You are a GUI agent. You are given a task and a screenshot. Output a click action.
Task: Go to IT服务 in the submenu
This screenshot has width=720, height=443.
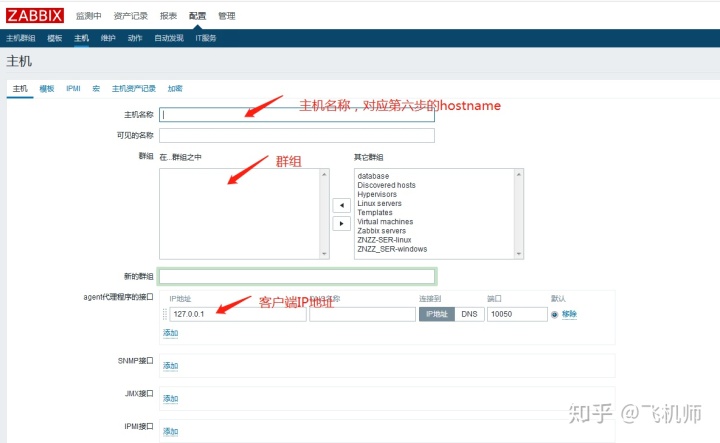[x=206, y=38]
